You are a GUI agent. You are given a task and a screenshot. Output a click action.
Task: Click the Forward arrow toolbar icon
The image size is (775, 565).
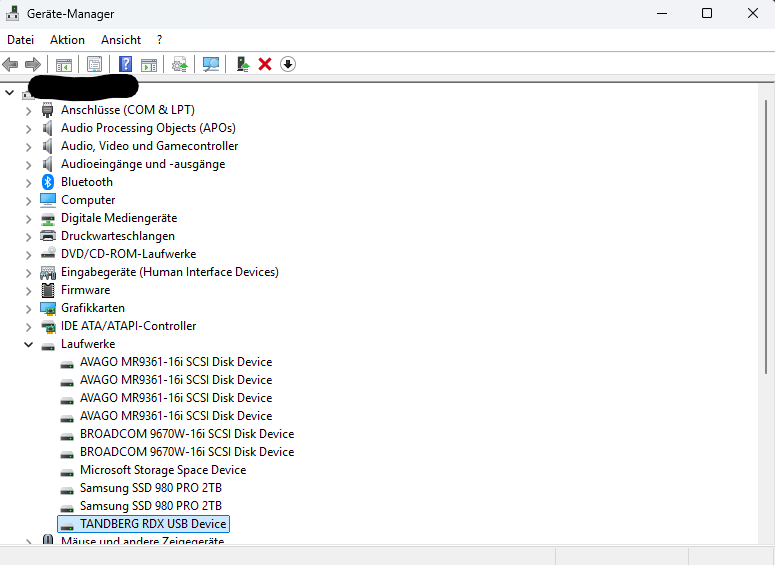pyautogui.click(x=33, y=64)
